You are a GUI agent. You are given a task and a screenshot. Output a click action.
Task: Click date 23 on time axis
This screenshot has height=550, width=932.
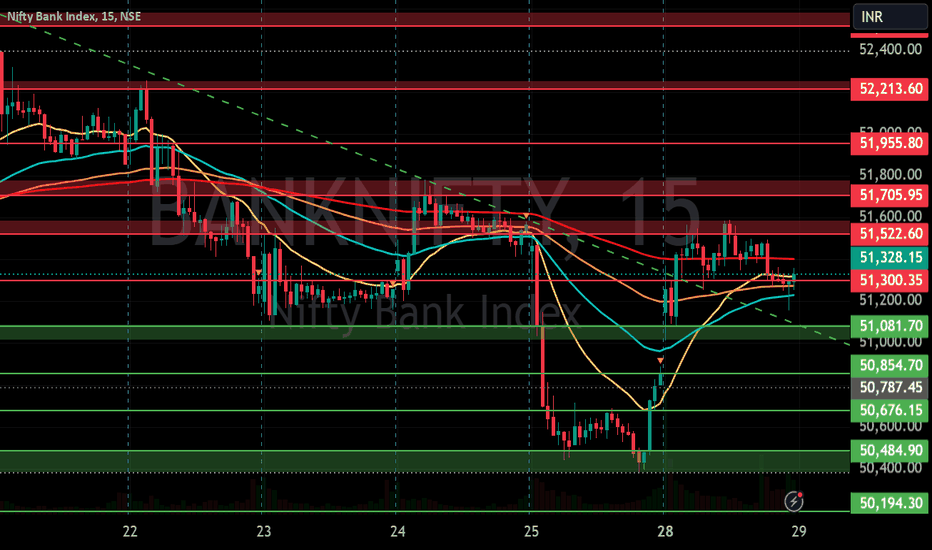(x=263, y=531)
